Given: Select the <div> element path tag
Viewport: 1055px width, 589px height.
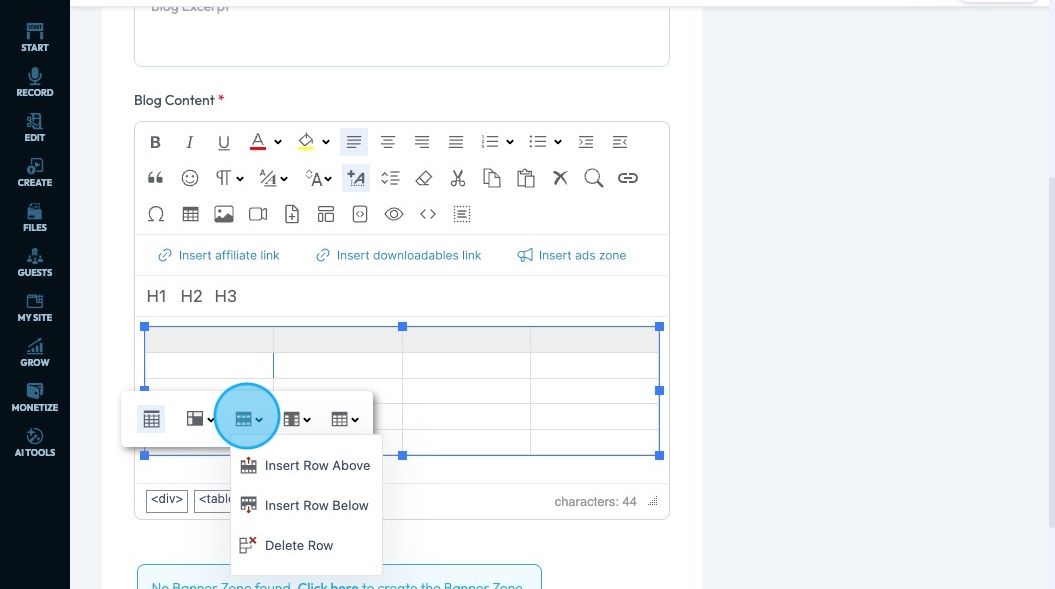Looking at the screenshot, I should (167, 500).
